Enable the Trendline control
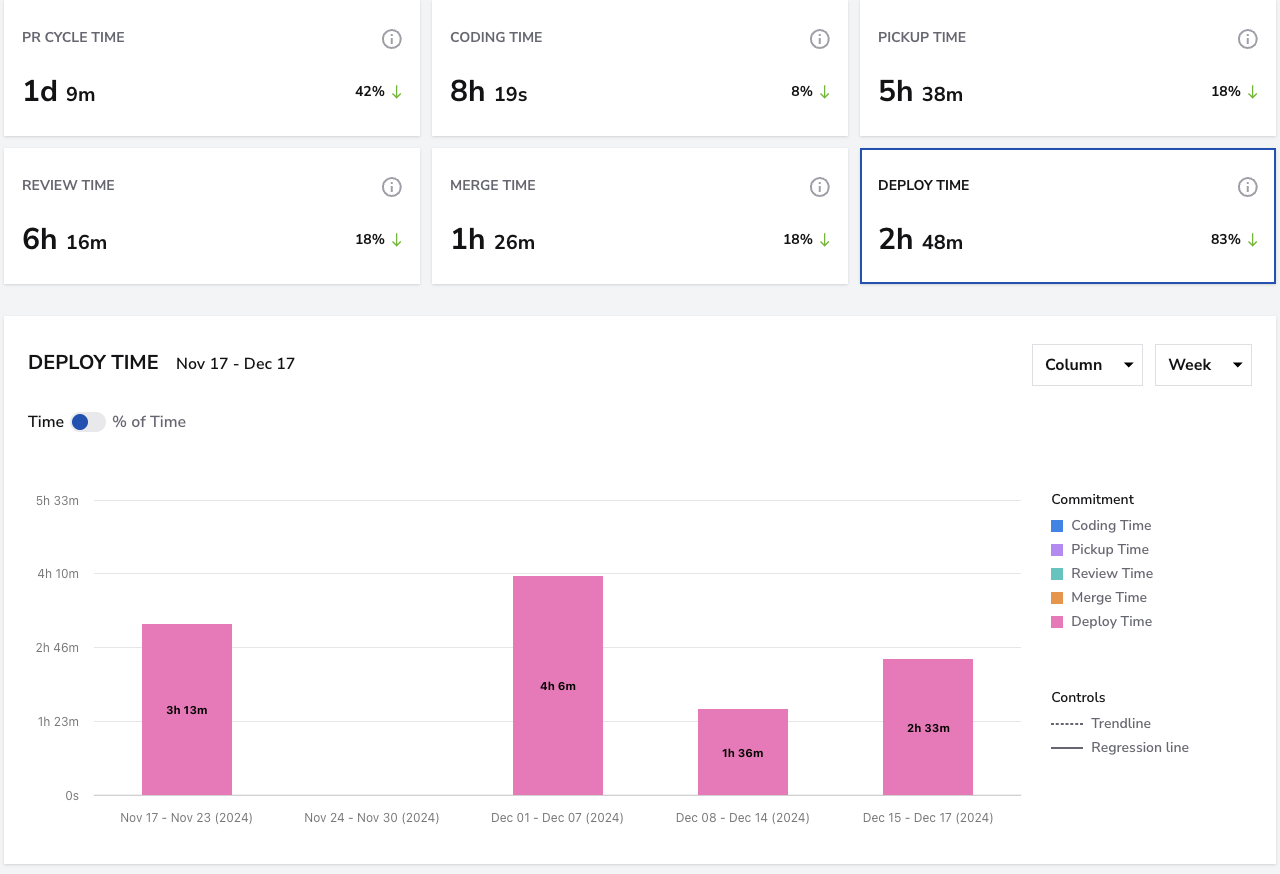This screenshot has height=874, width=1280. tap(1101, 723)
